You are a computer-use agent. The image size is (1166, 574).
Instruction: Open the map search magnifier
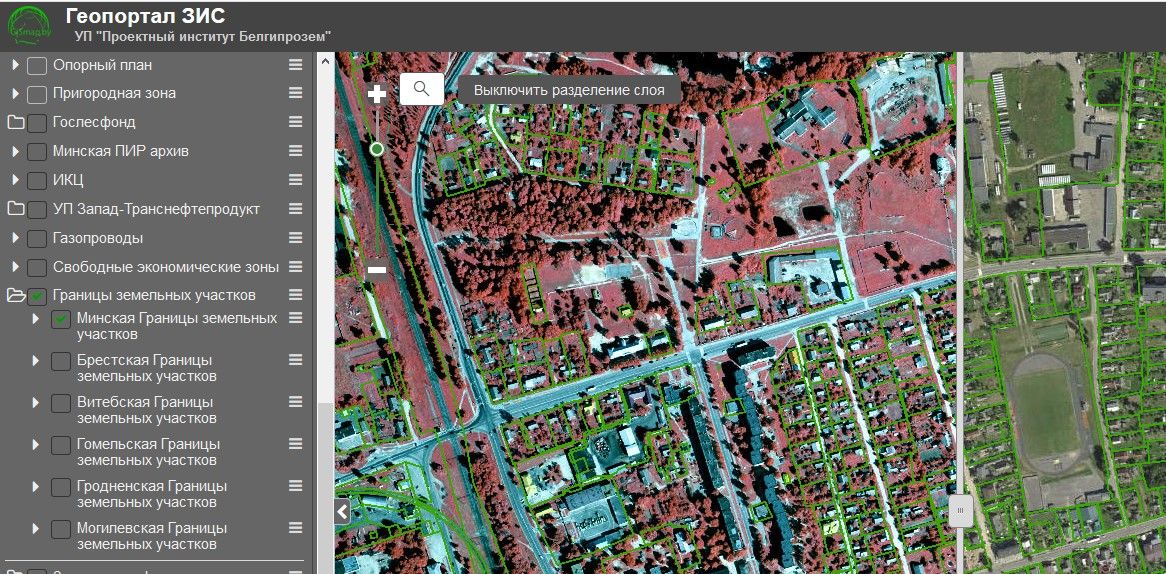(421, 89)
